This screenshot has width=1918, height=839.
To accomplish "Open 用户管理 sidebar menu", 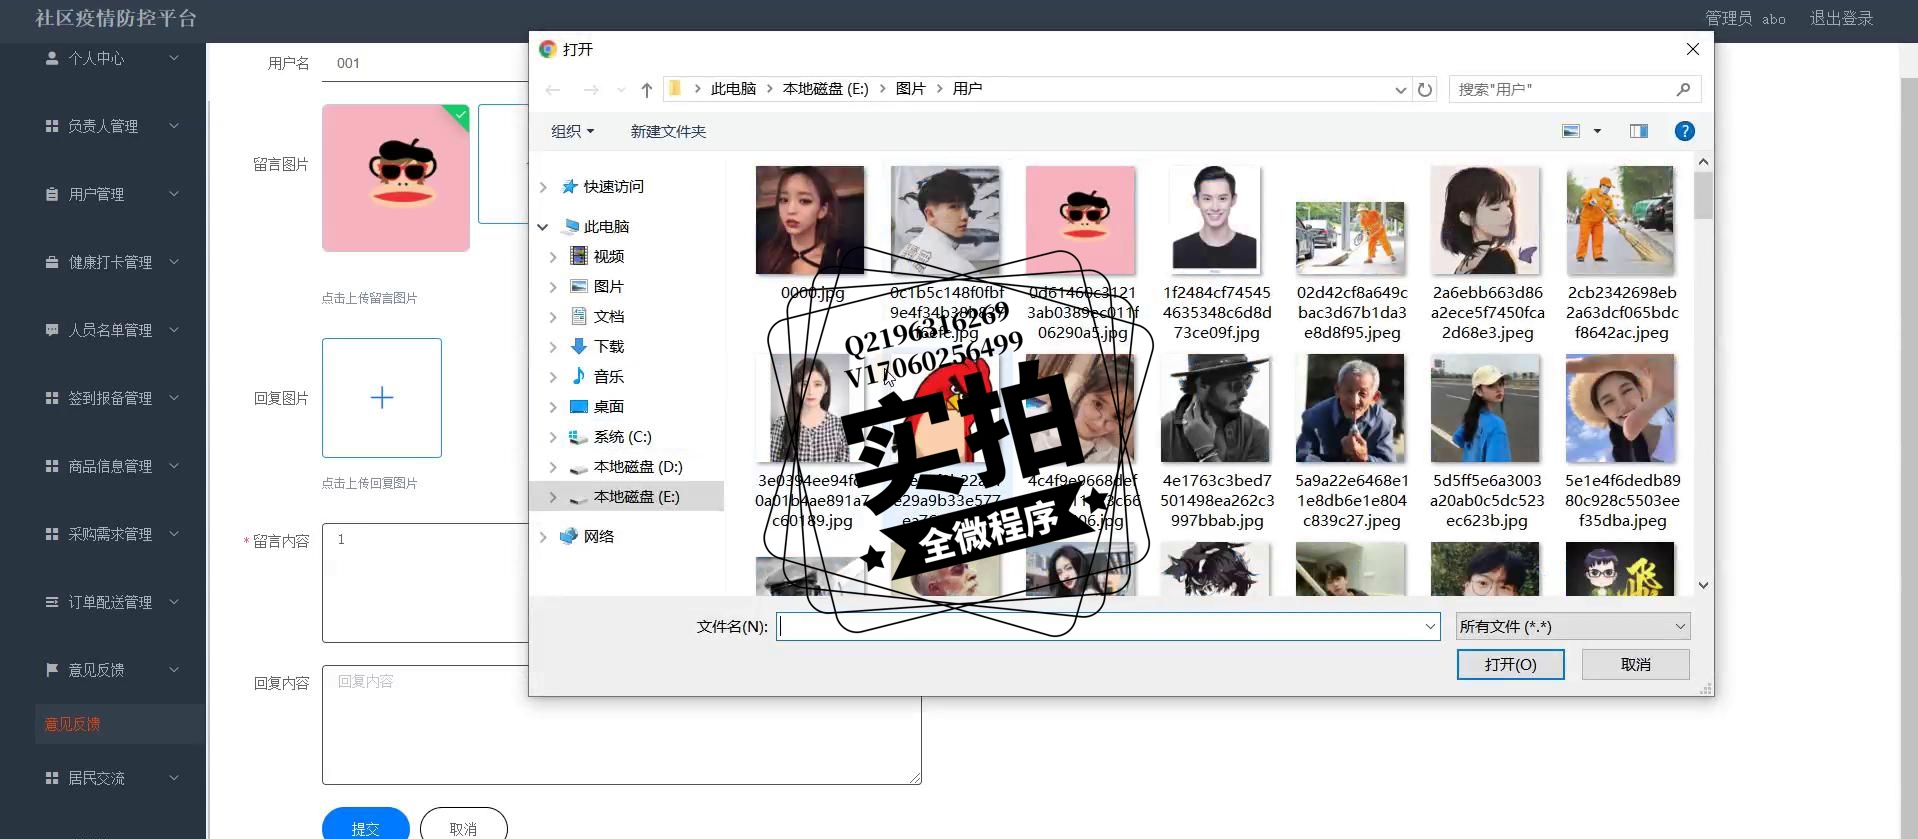I will click(x=112, y=194).
